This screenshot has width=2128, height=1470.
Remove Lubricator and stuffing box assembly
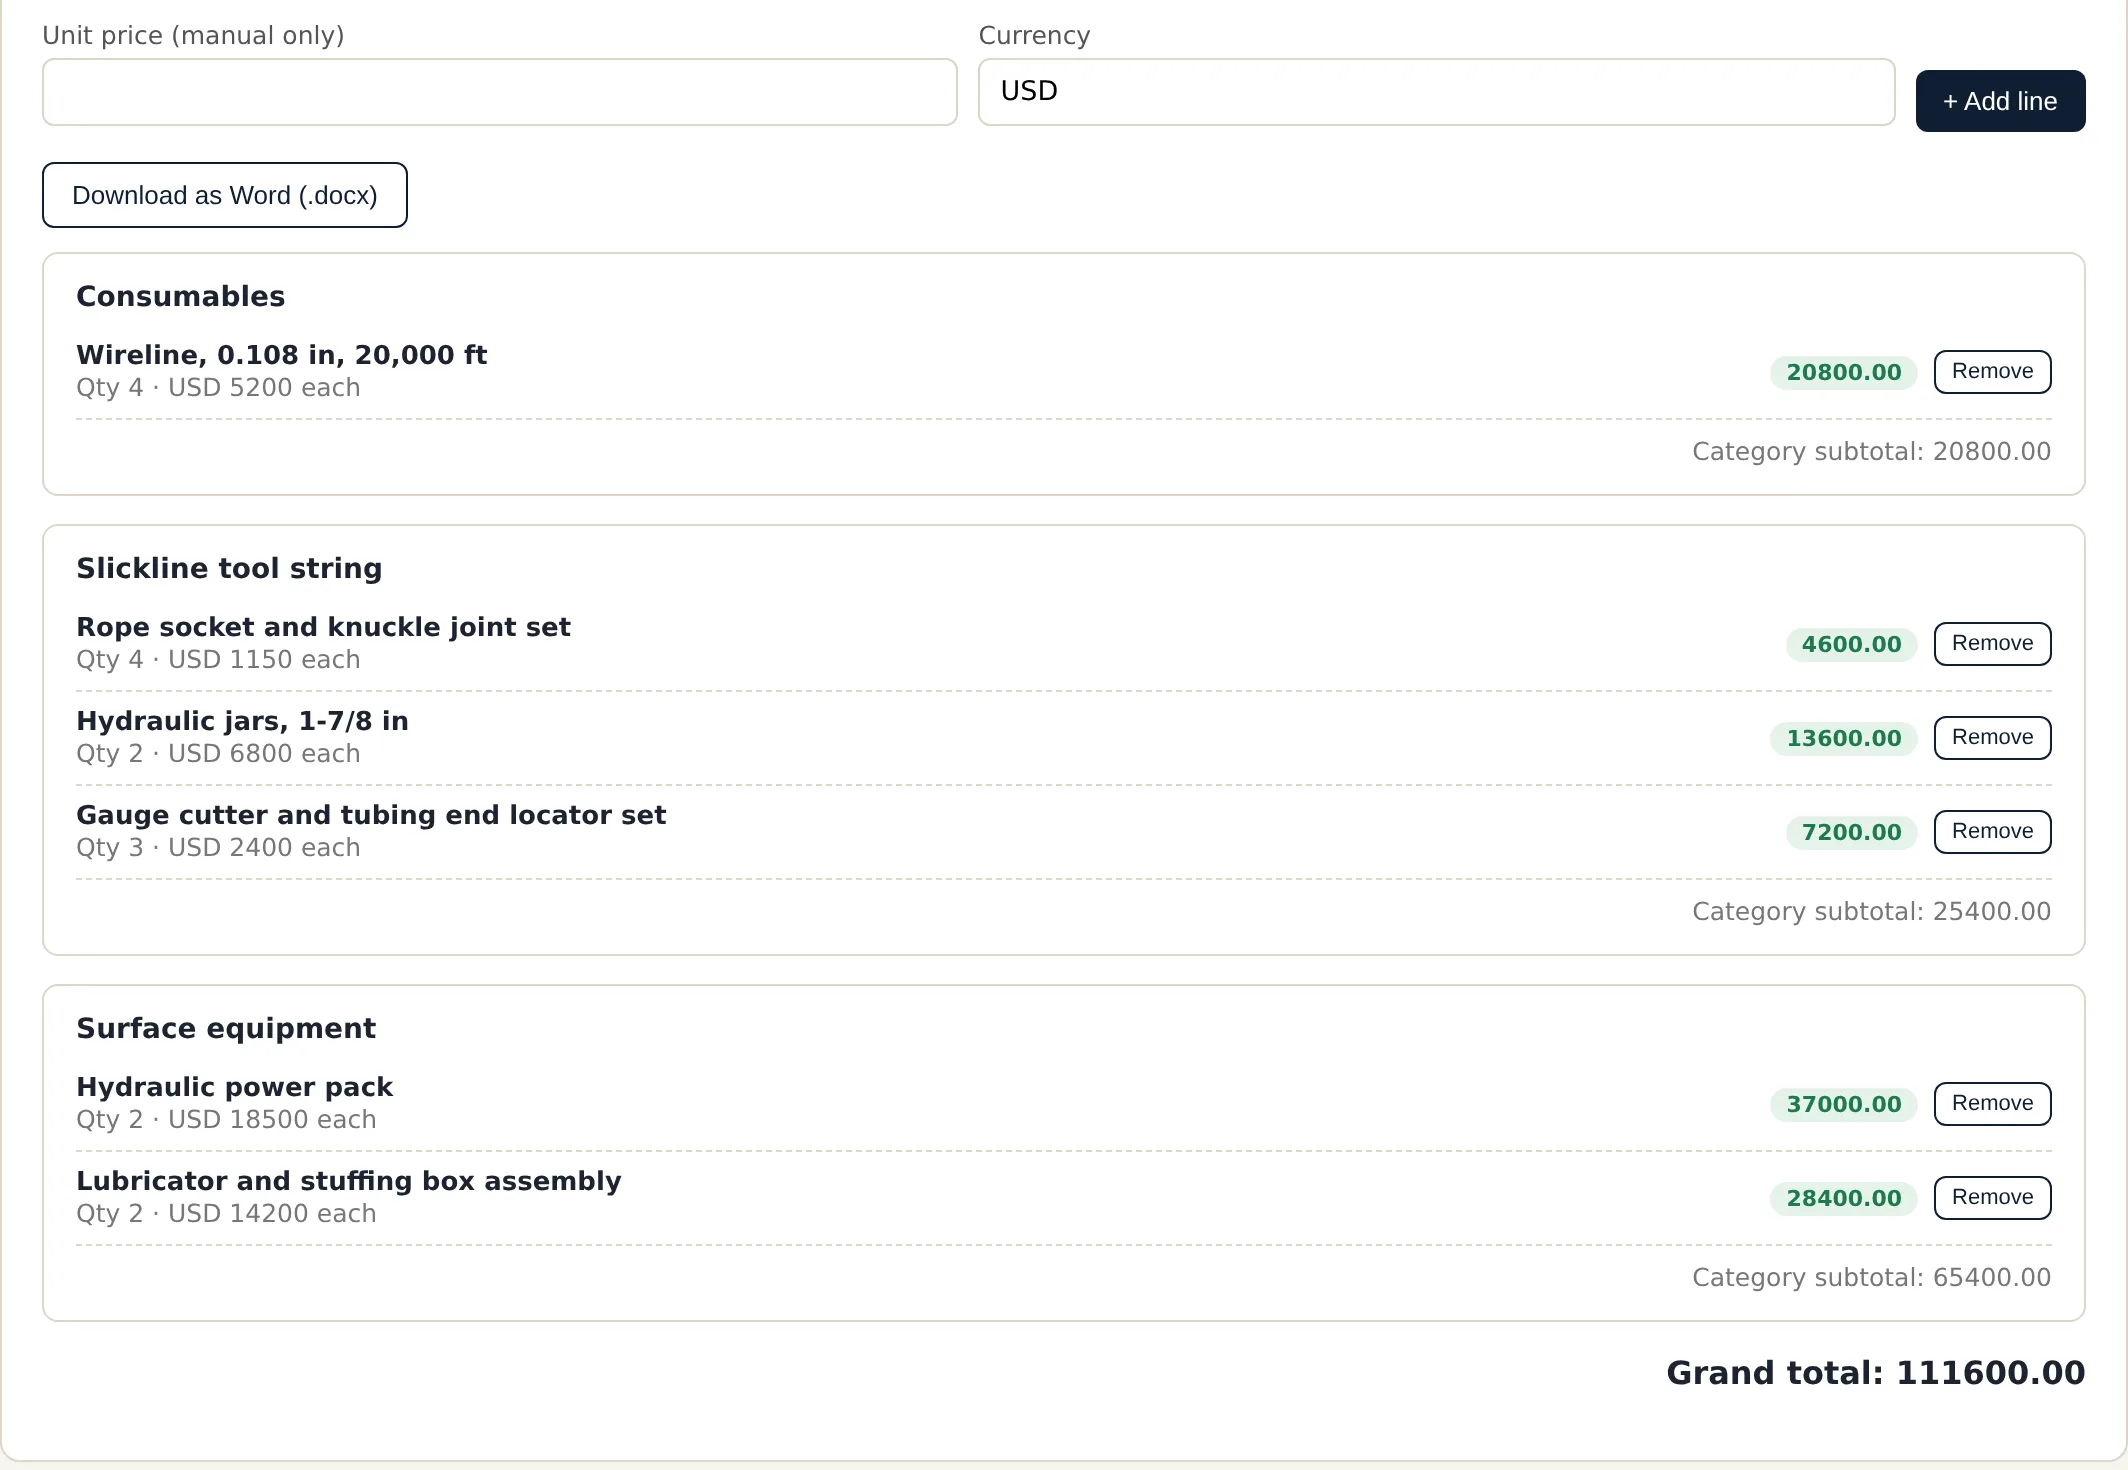pyautogui.click(x=1992, y=1198)
